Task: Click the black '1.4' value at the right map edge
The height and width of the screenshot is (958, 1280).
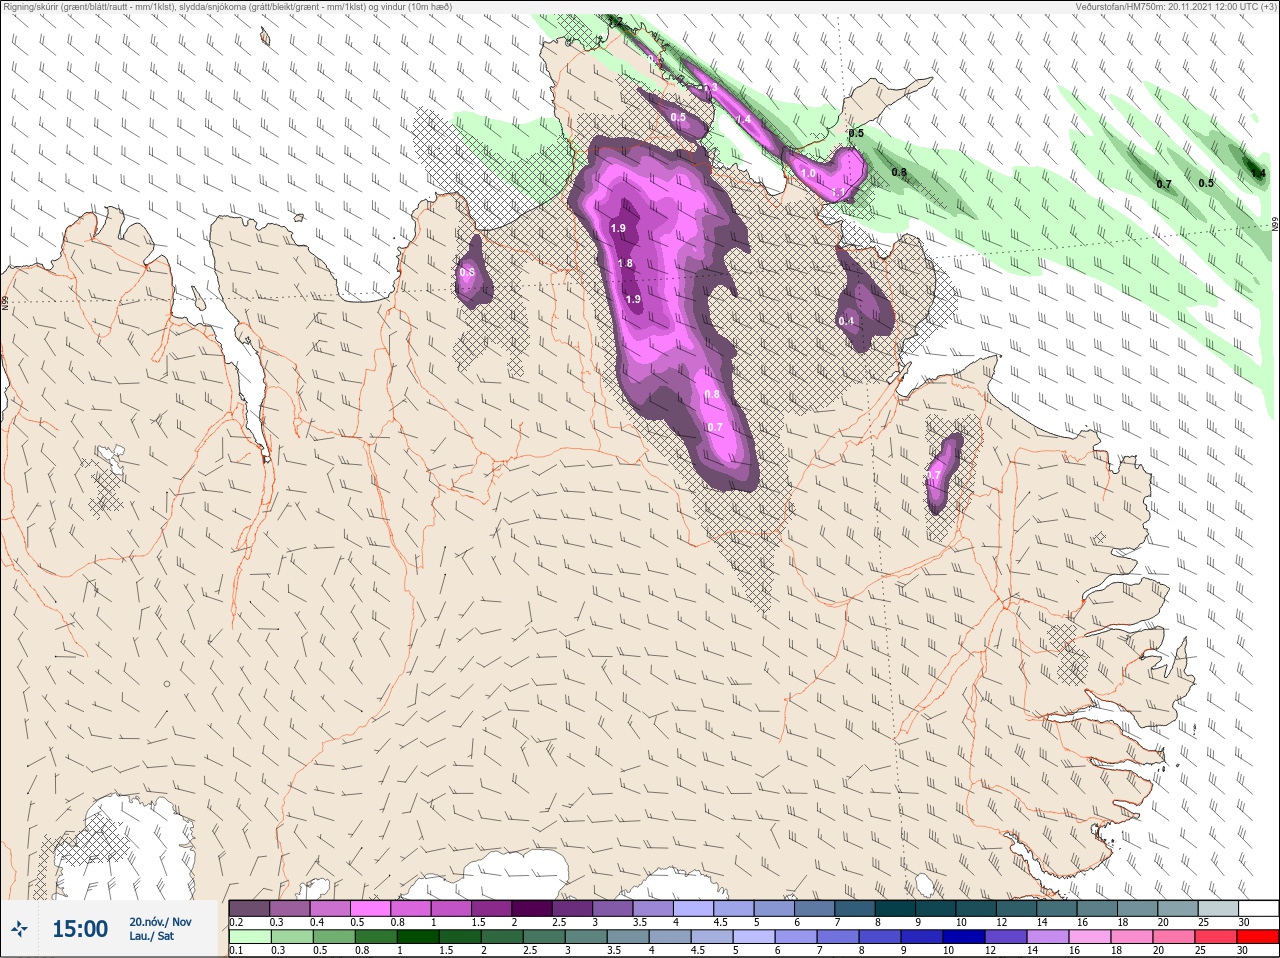Action: click(1258, 173)
